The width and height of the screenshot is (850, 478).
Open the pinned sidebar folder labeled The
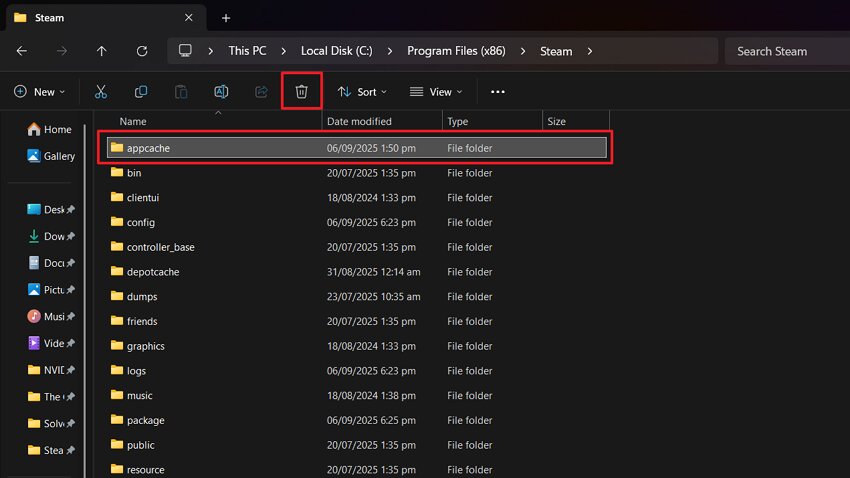51,397
